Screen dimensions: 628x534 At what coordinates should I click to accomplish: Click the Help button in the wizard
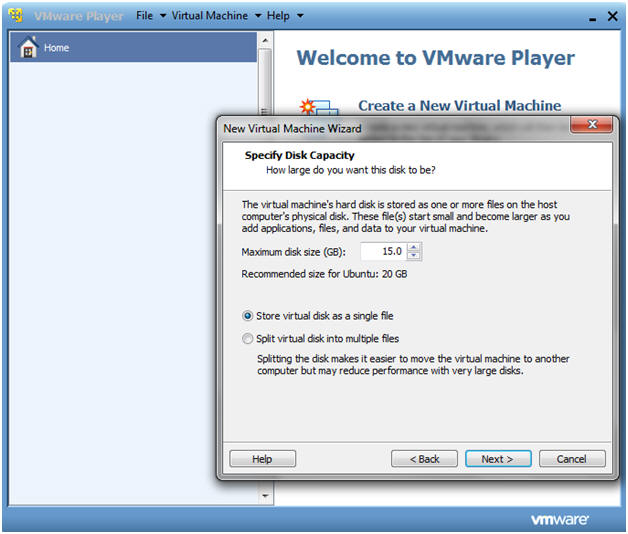(262, 459)
